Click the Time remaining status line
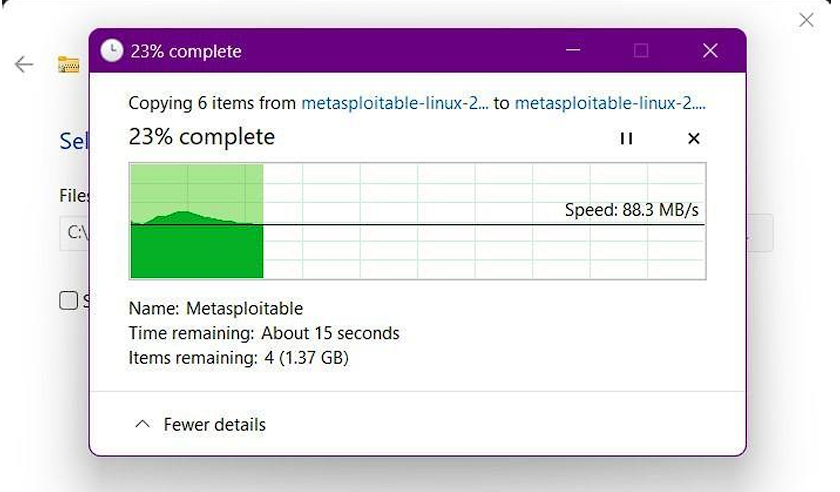 coord(264,333)
